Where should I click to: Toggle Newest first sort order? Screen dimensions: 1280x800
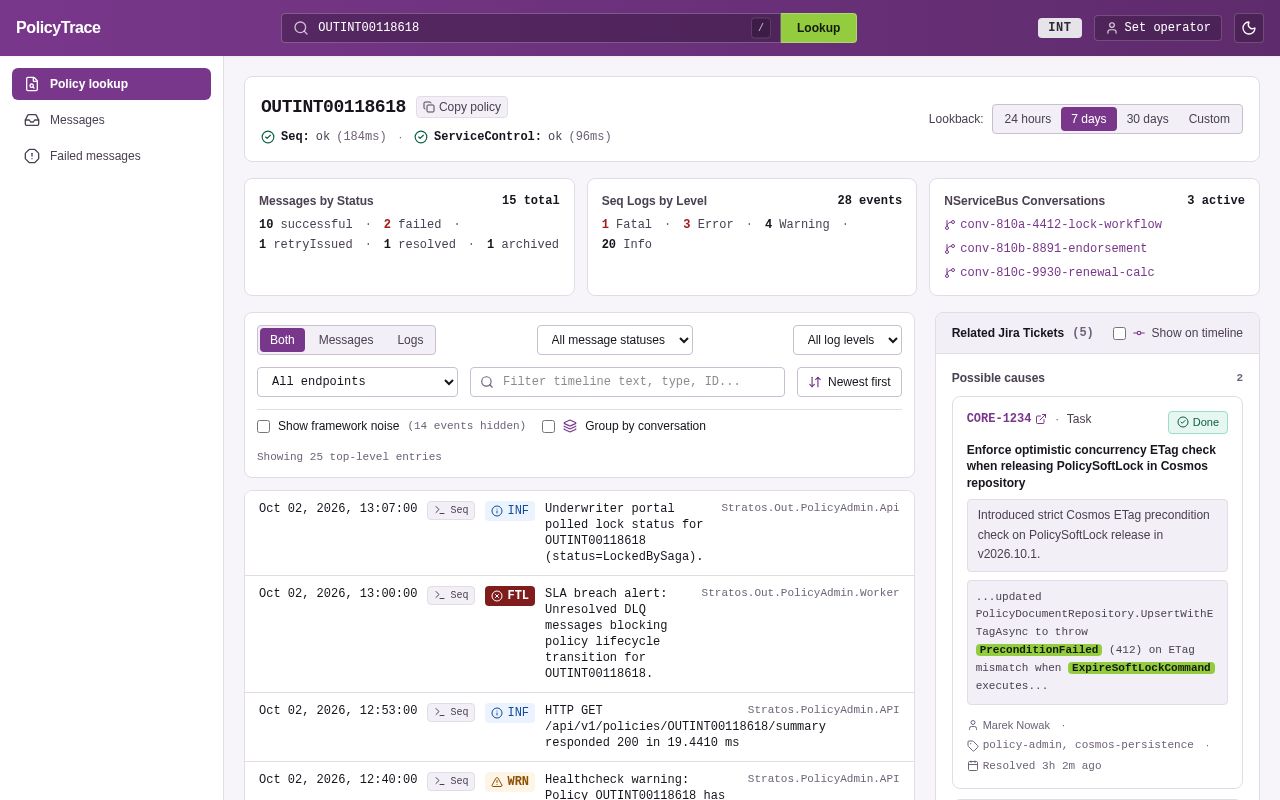coord(849,382)
